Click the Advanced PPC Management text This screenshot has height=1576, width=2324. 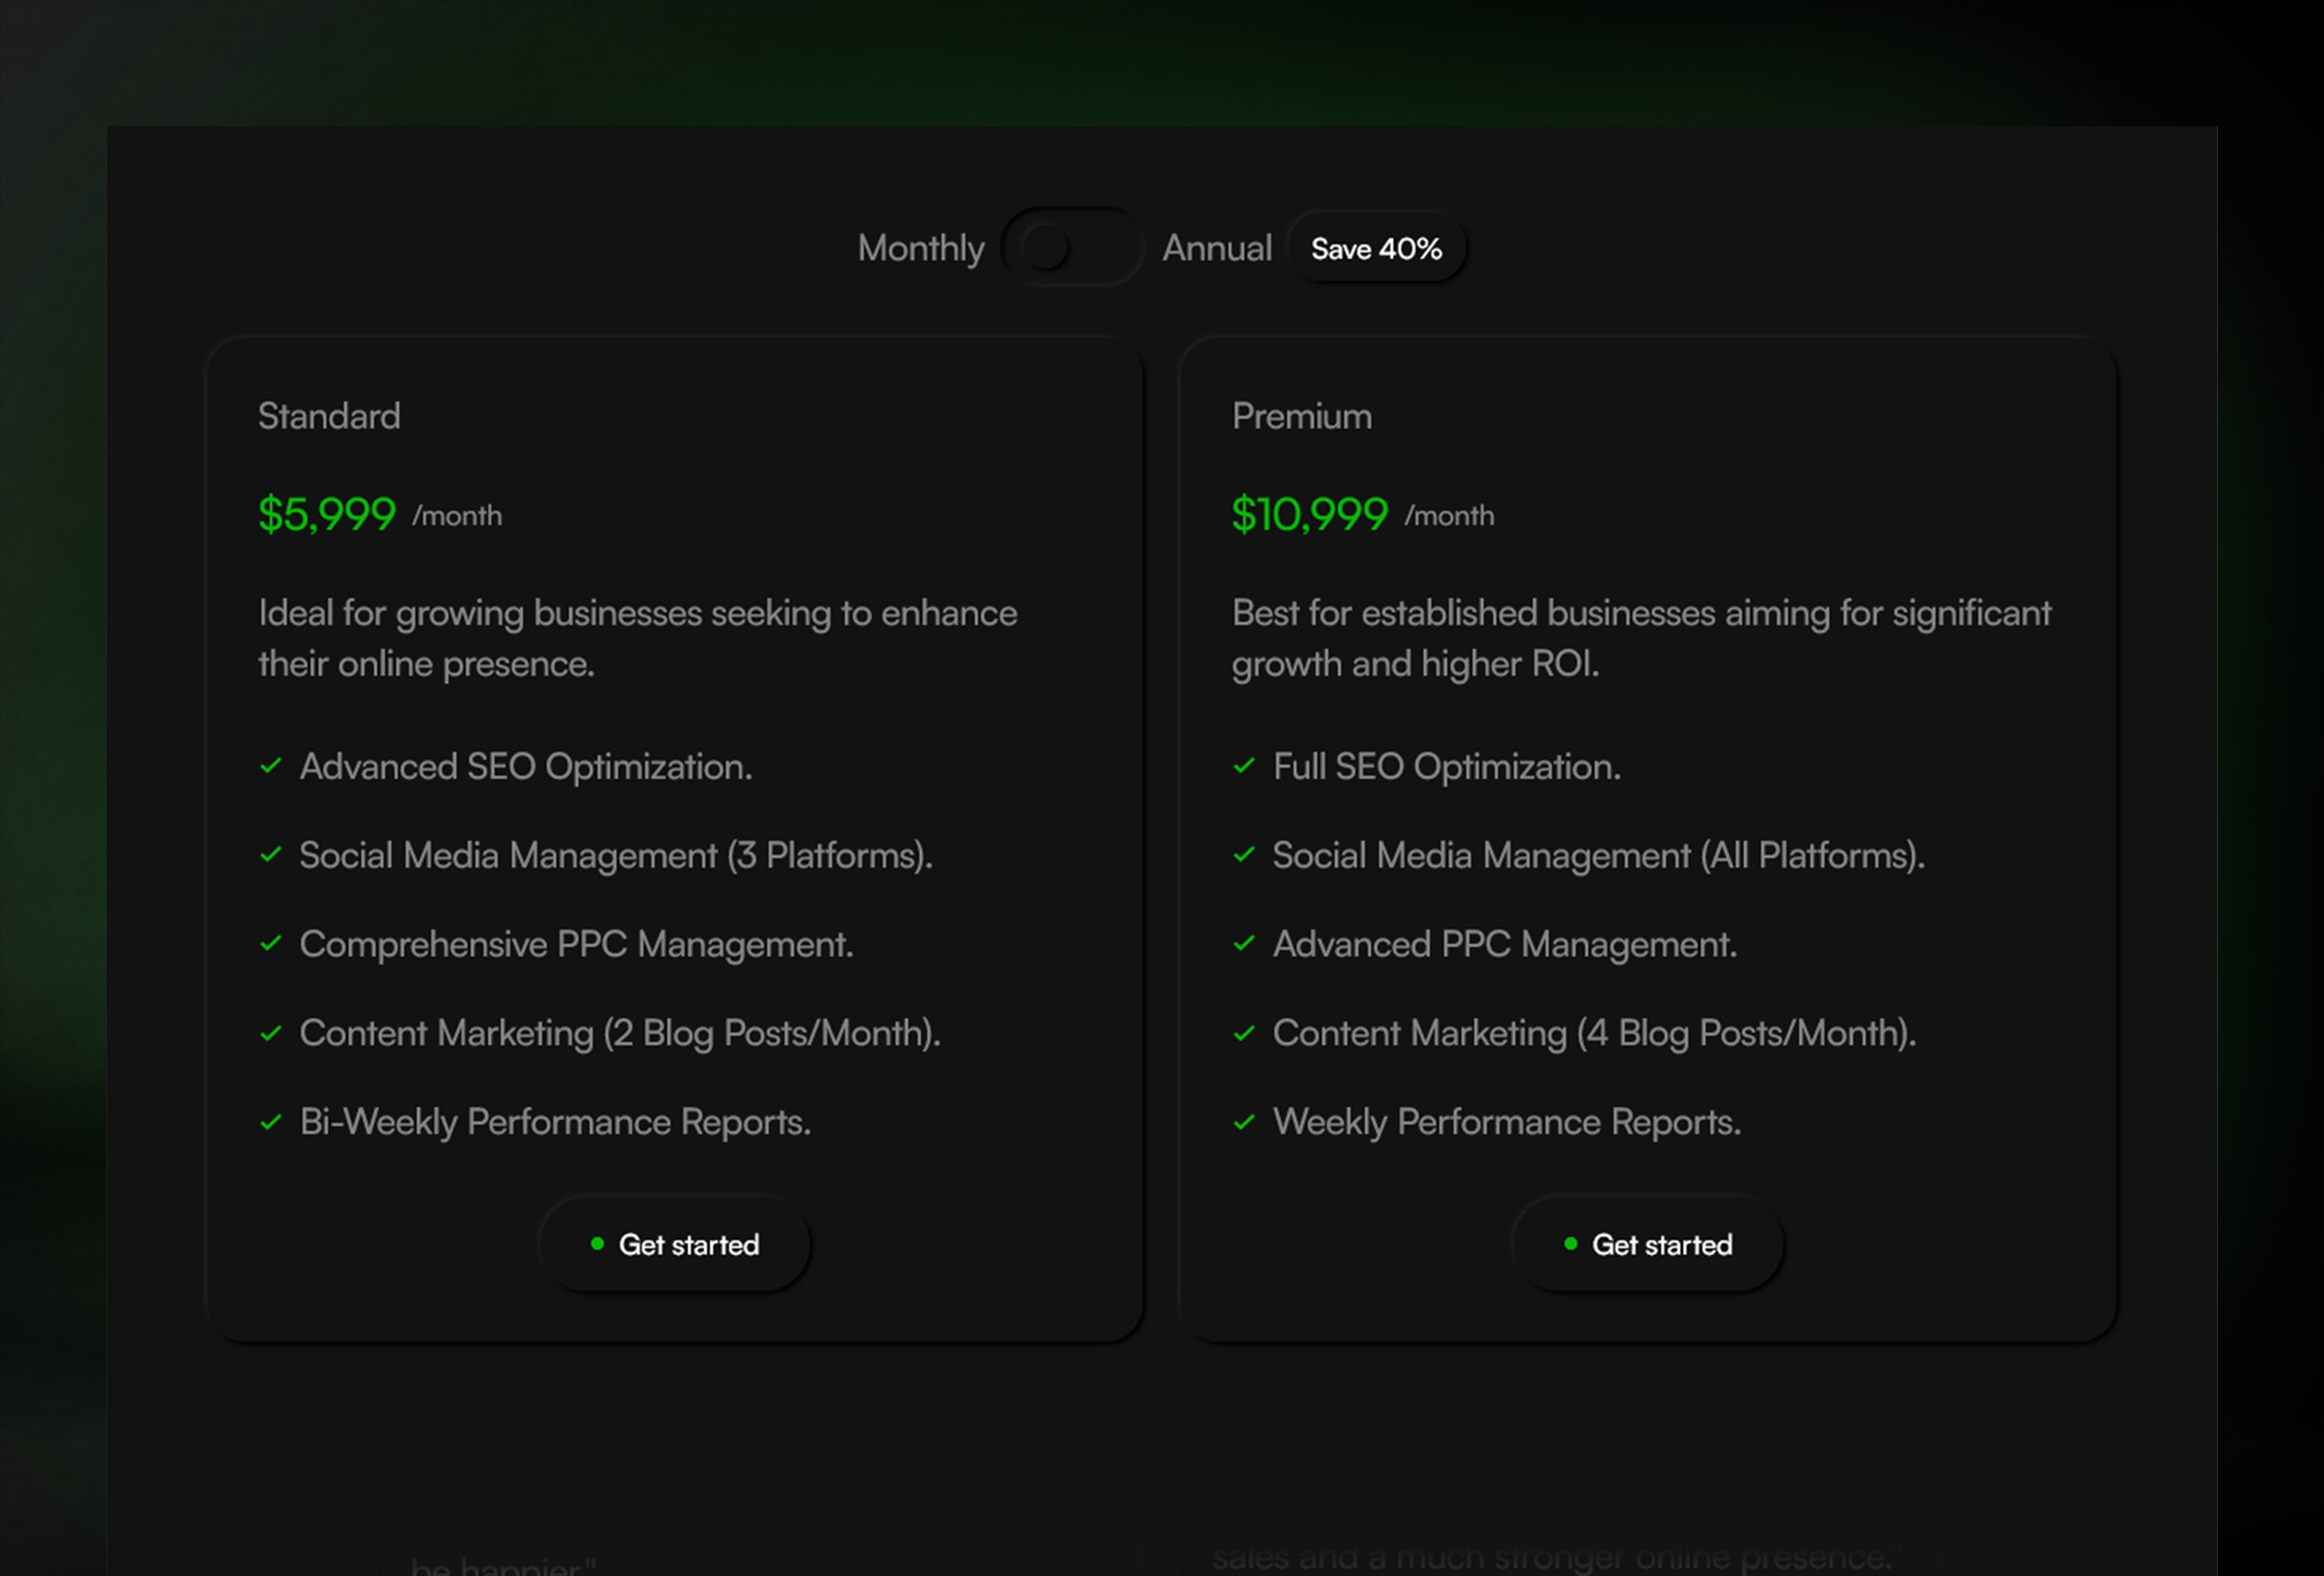pyautogui.click(x=1505, y=945)
